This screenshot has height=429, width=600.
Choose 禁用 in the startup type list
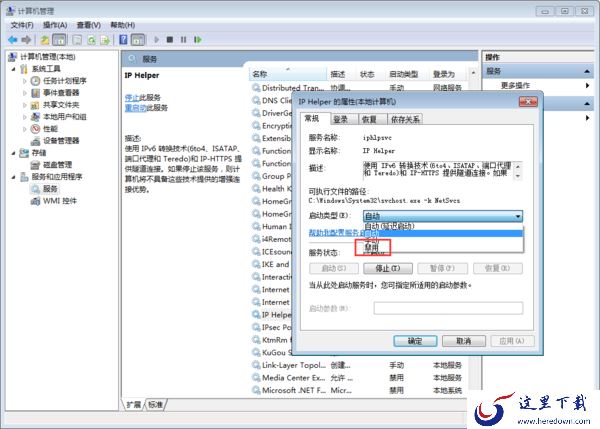[x=443, y=247]
